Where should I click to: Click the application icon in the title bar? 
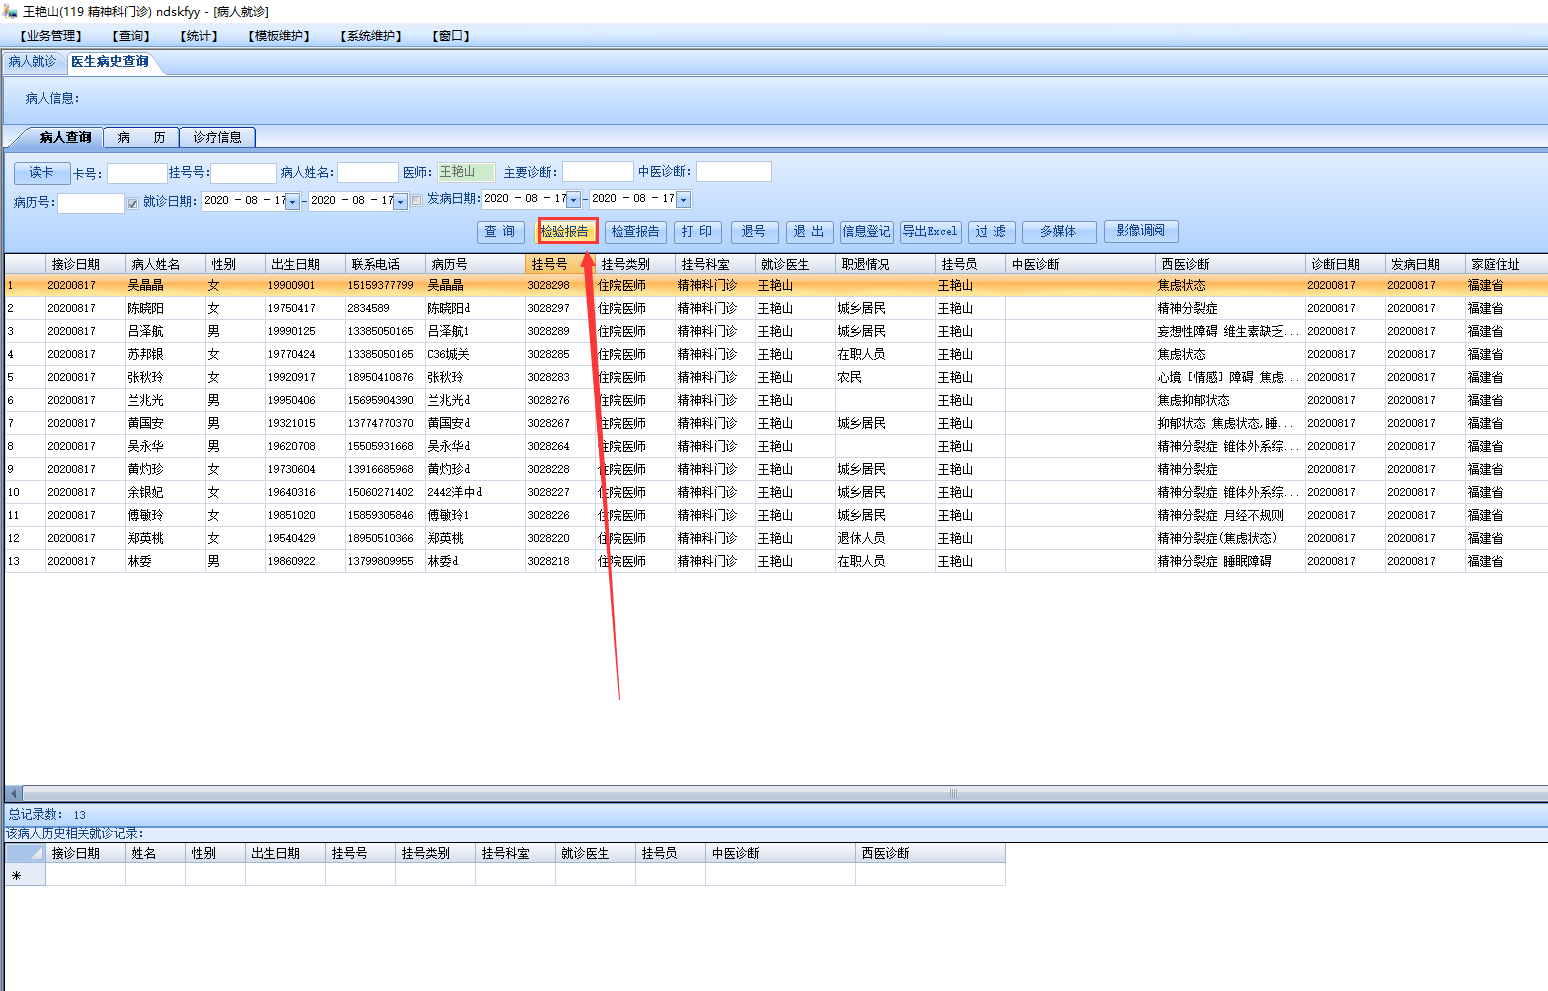click(10, 11)
